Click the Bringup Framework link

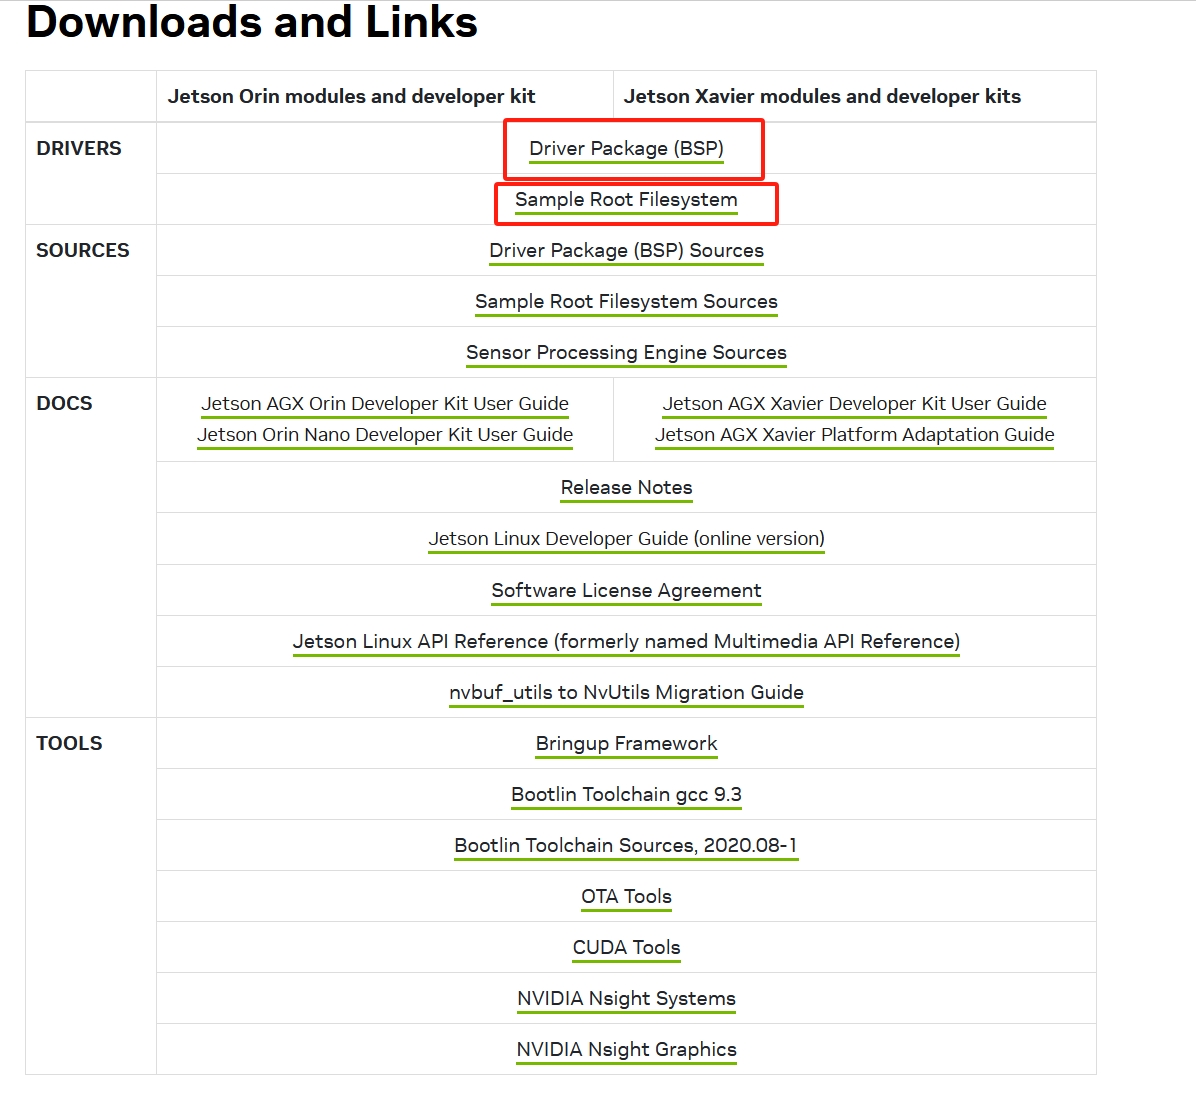point(626,744)
